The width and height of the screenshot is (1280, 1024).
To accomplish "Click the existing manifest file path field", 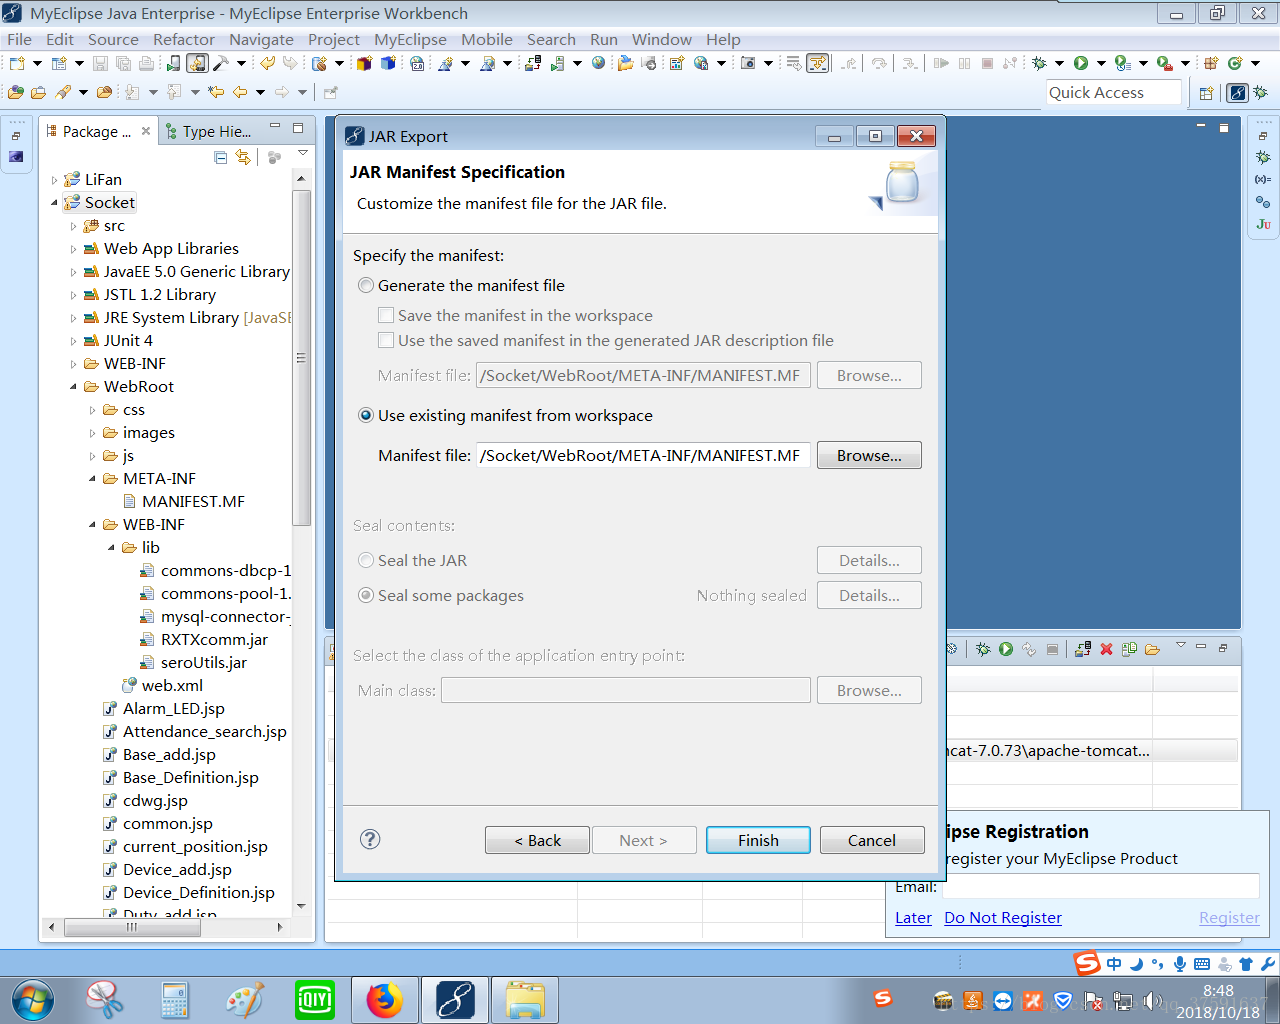I will 643,455.
